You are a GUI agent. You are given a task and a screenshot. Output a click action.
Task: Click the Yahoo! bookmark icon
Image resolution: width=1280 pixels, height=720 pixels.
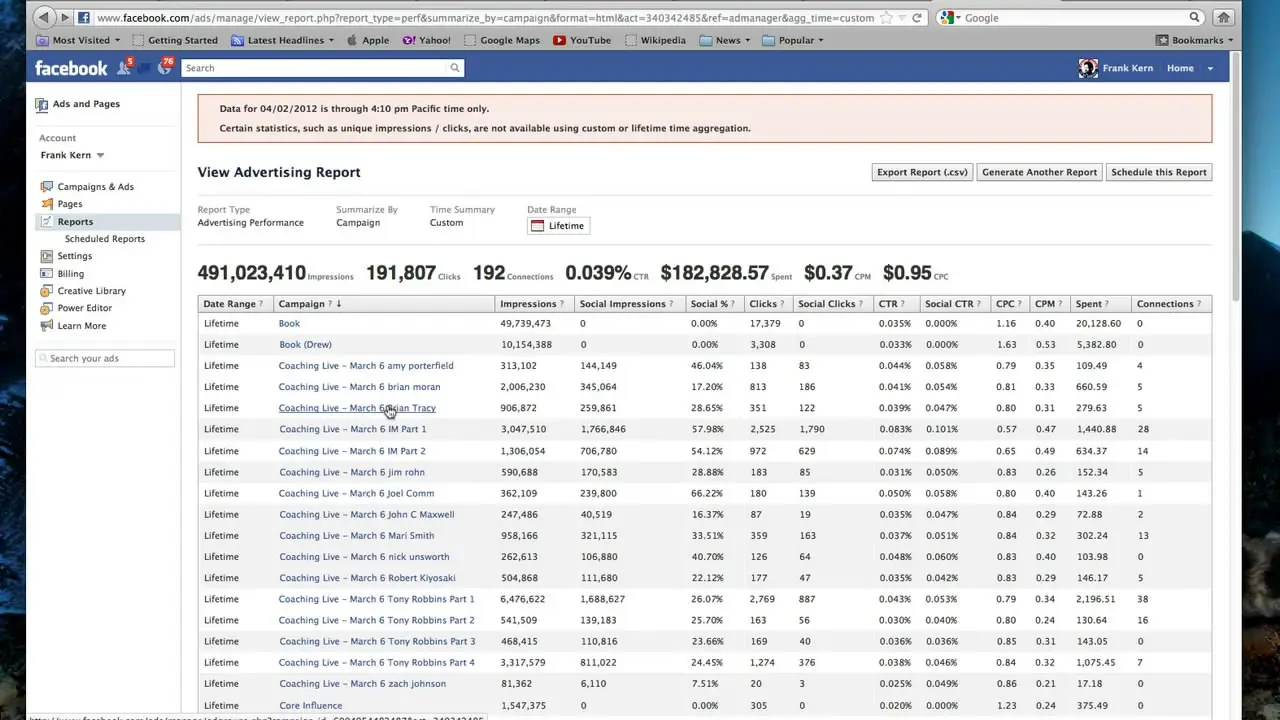(x=409, y=40)
